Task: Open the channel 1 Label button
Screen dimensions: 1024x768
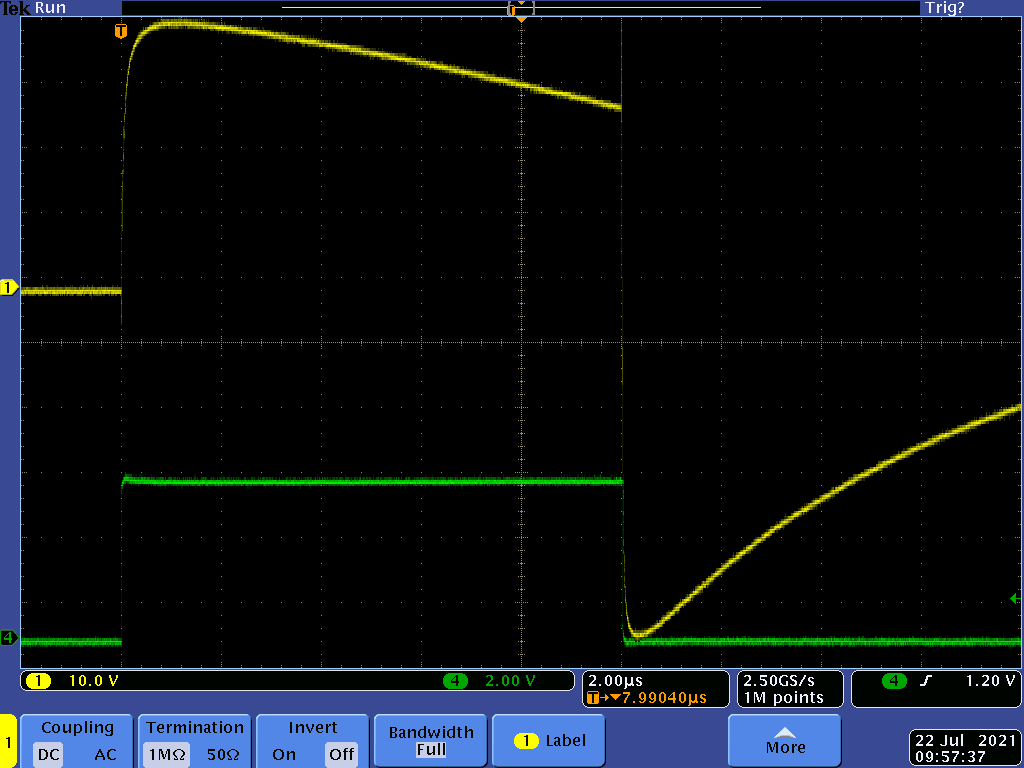Action: [549, 741]
